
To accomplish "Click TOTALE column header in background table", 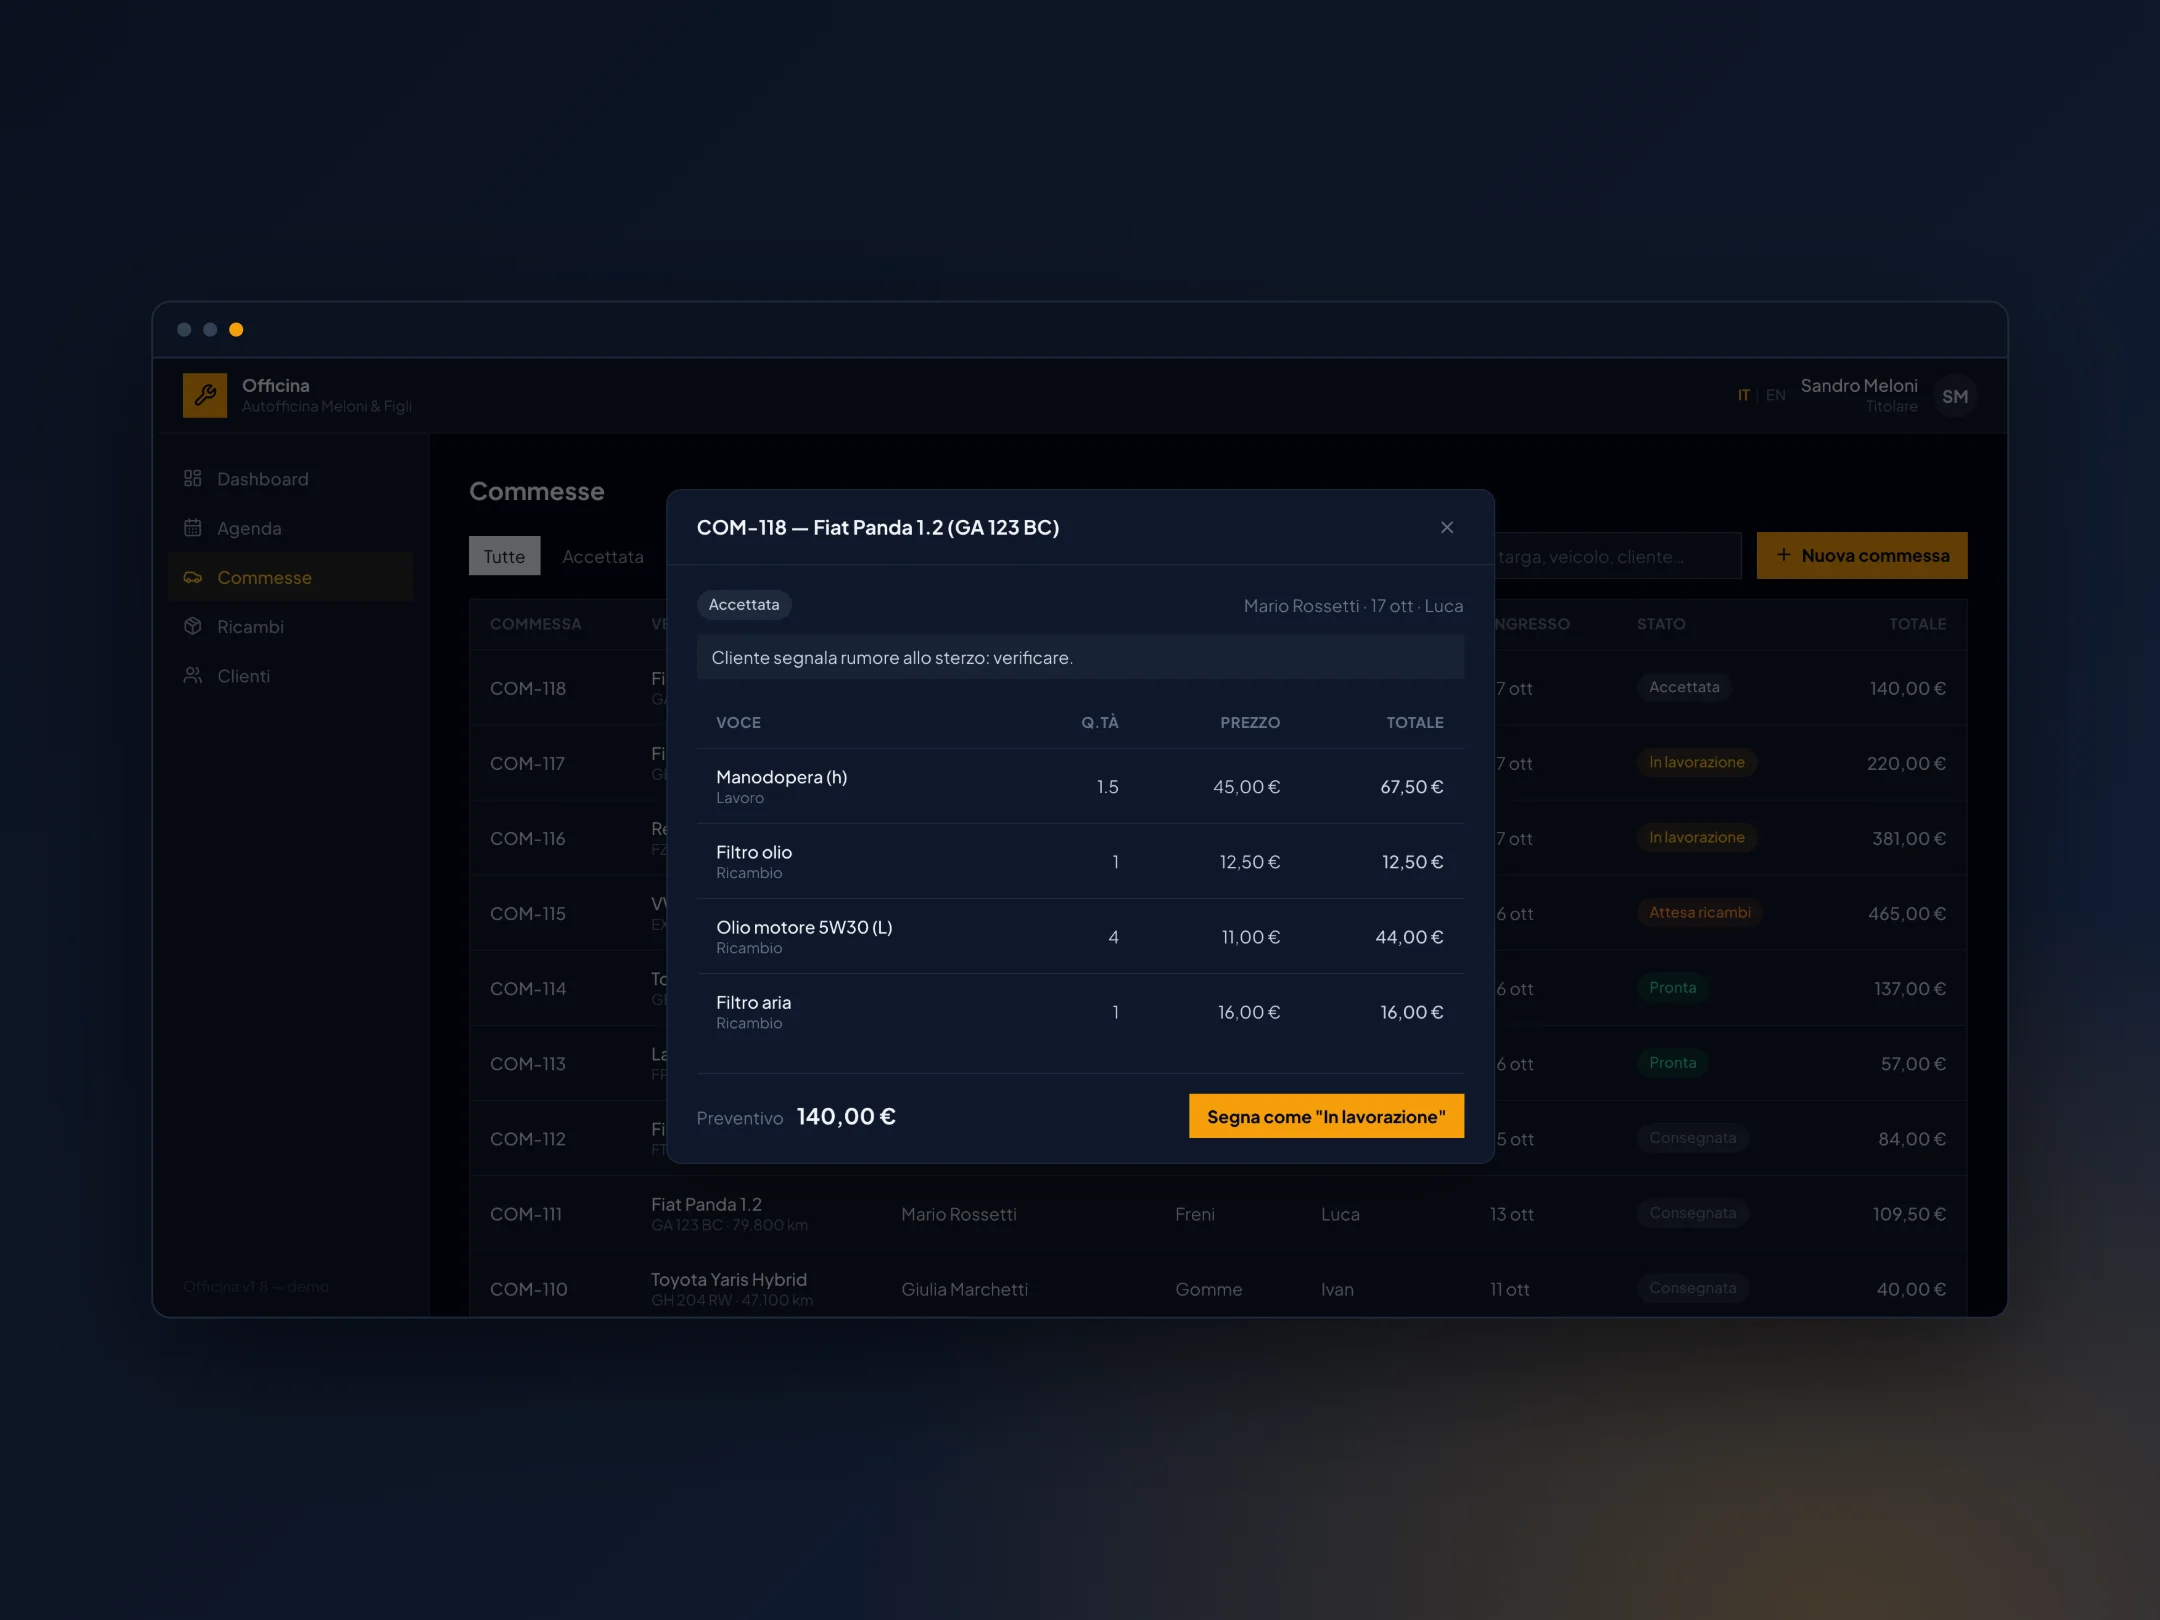I will [1917, 624].
